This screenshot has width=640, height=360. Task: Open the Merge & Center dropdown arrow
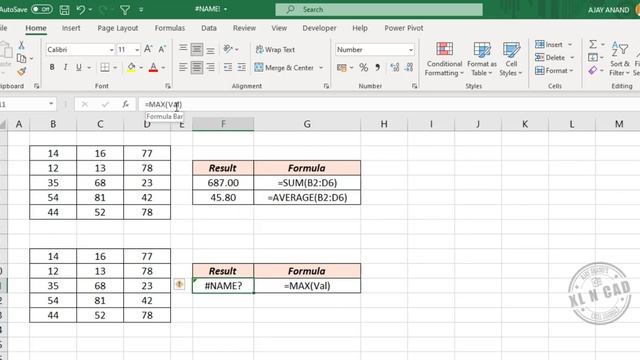click(321, 68)
